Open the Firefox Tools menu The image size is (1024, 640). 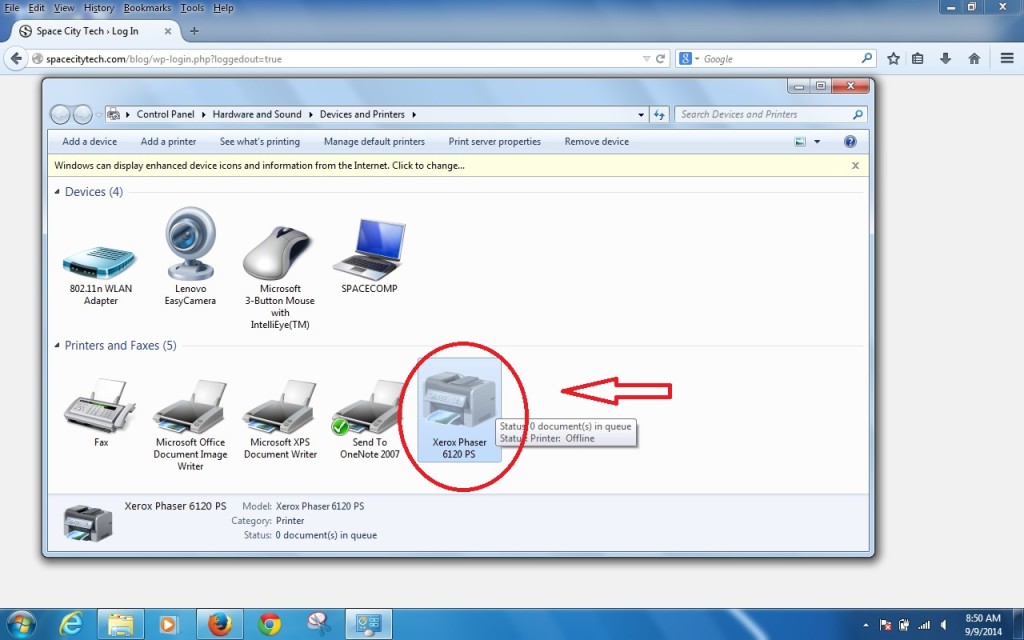point(192,8)
